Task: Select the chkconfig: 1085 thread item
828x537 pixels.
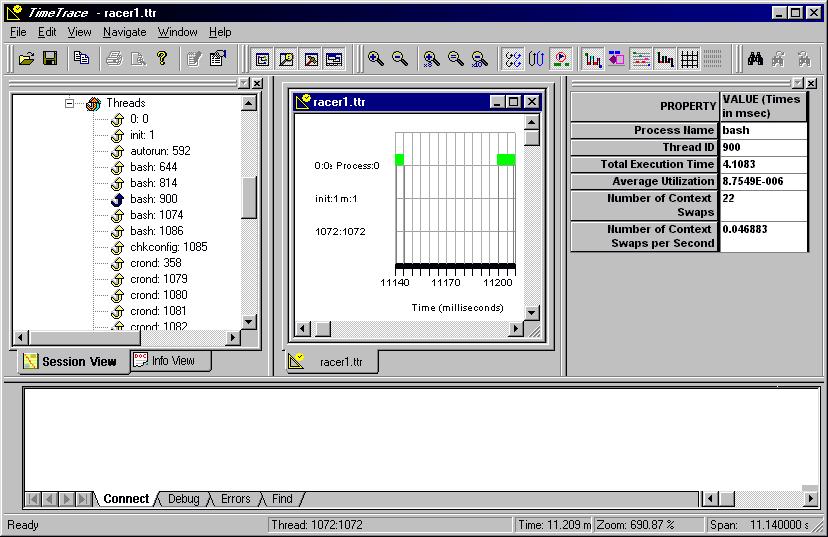Action: tap(168, 247)
